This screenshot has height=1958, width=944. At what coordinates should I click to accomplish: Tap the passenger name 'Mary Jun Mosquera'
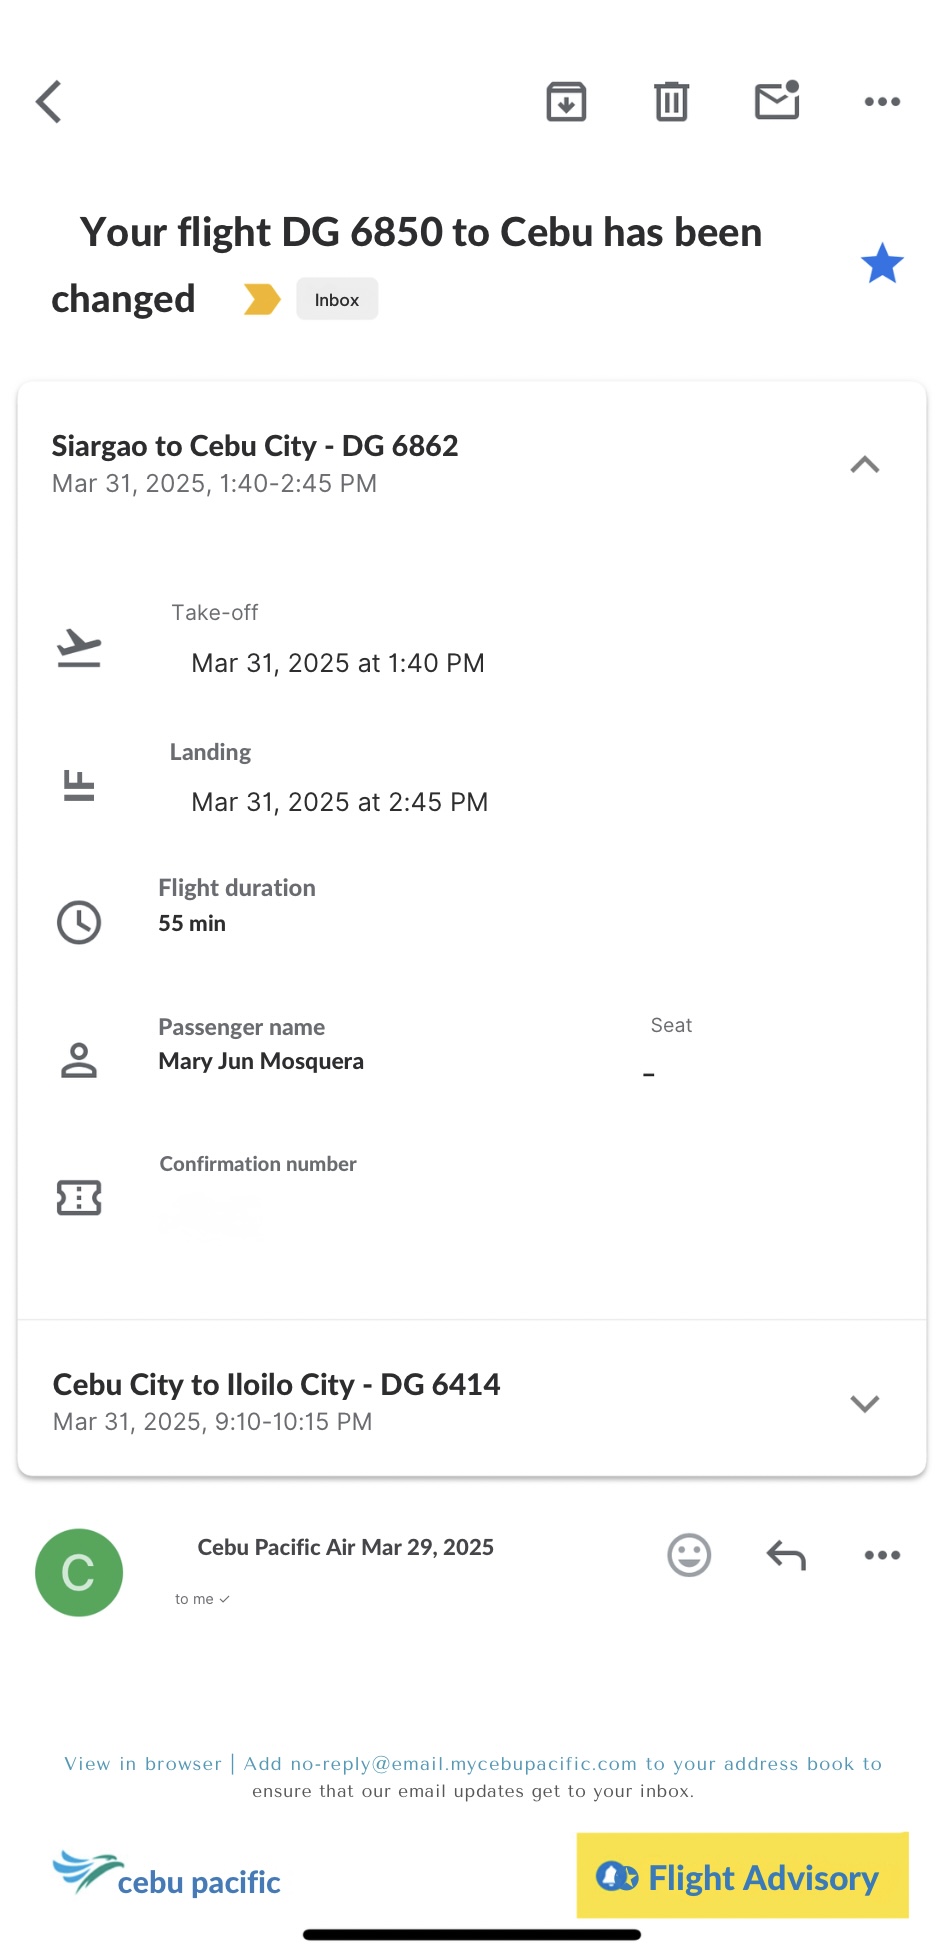tap(261, 1061)
